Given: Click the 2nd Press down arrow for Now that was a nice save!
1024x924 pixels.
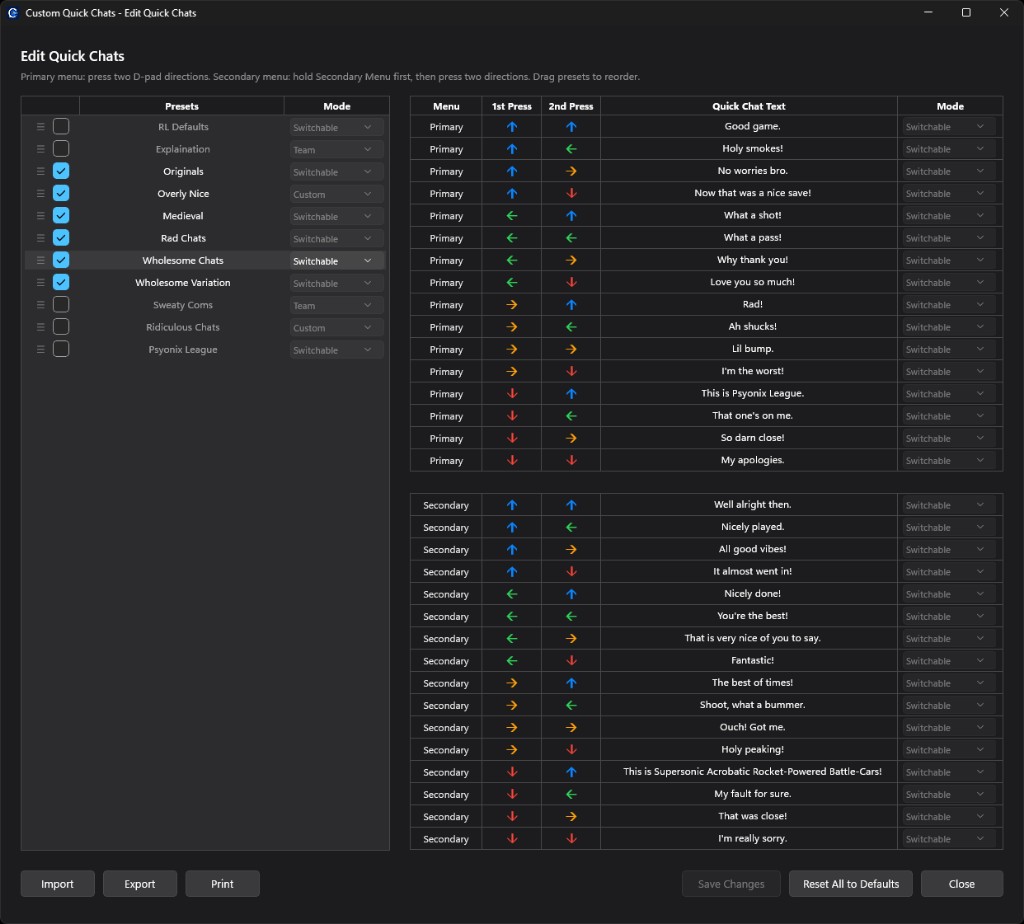Looking at the screenshot, I should click(x=571, y=193).
